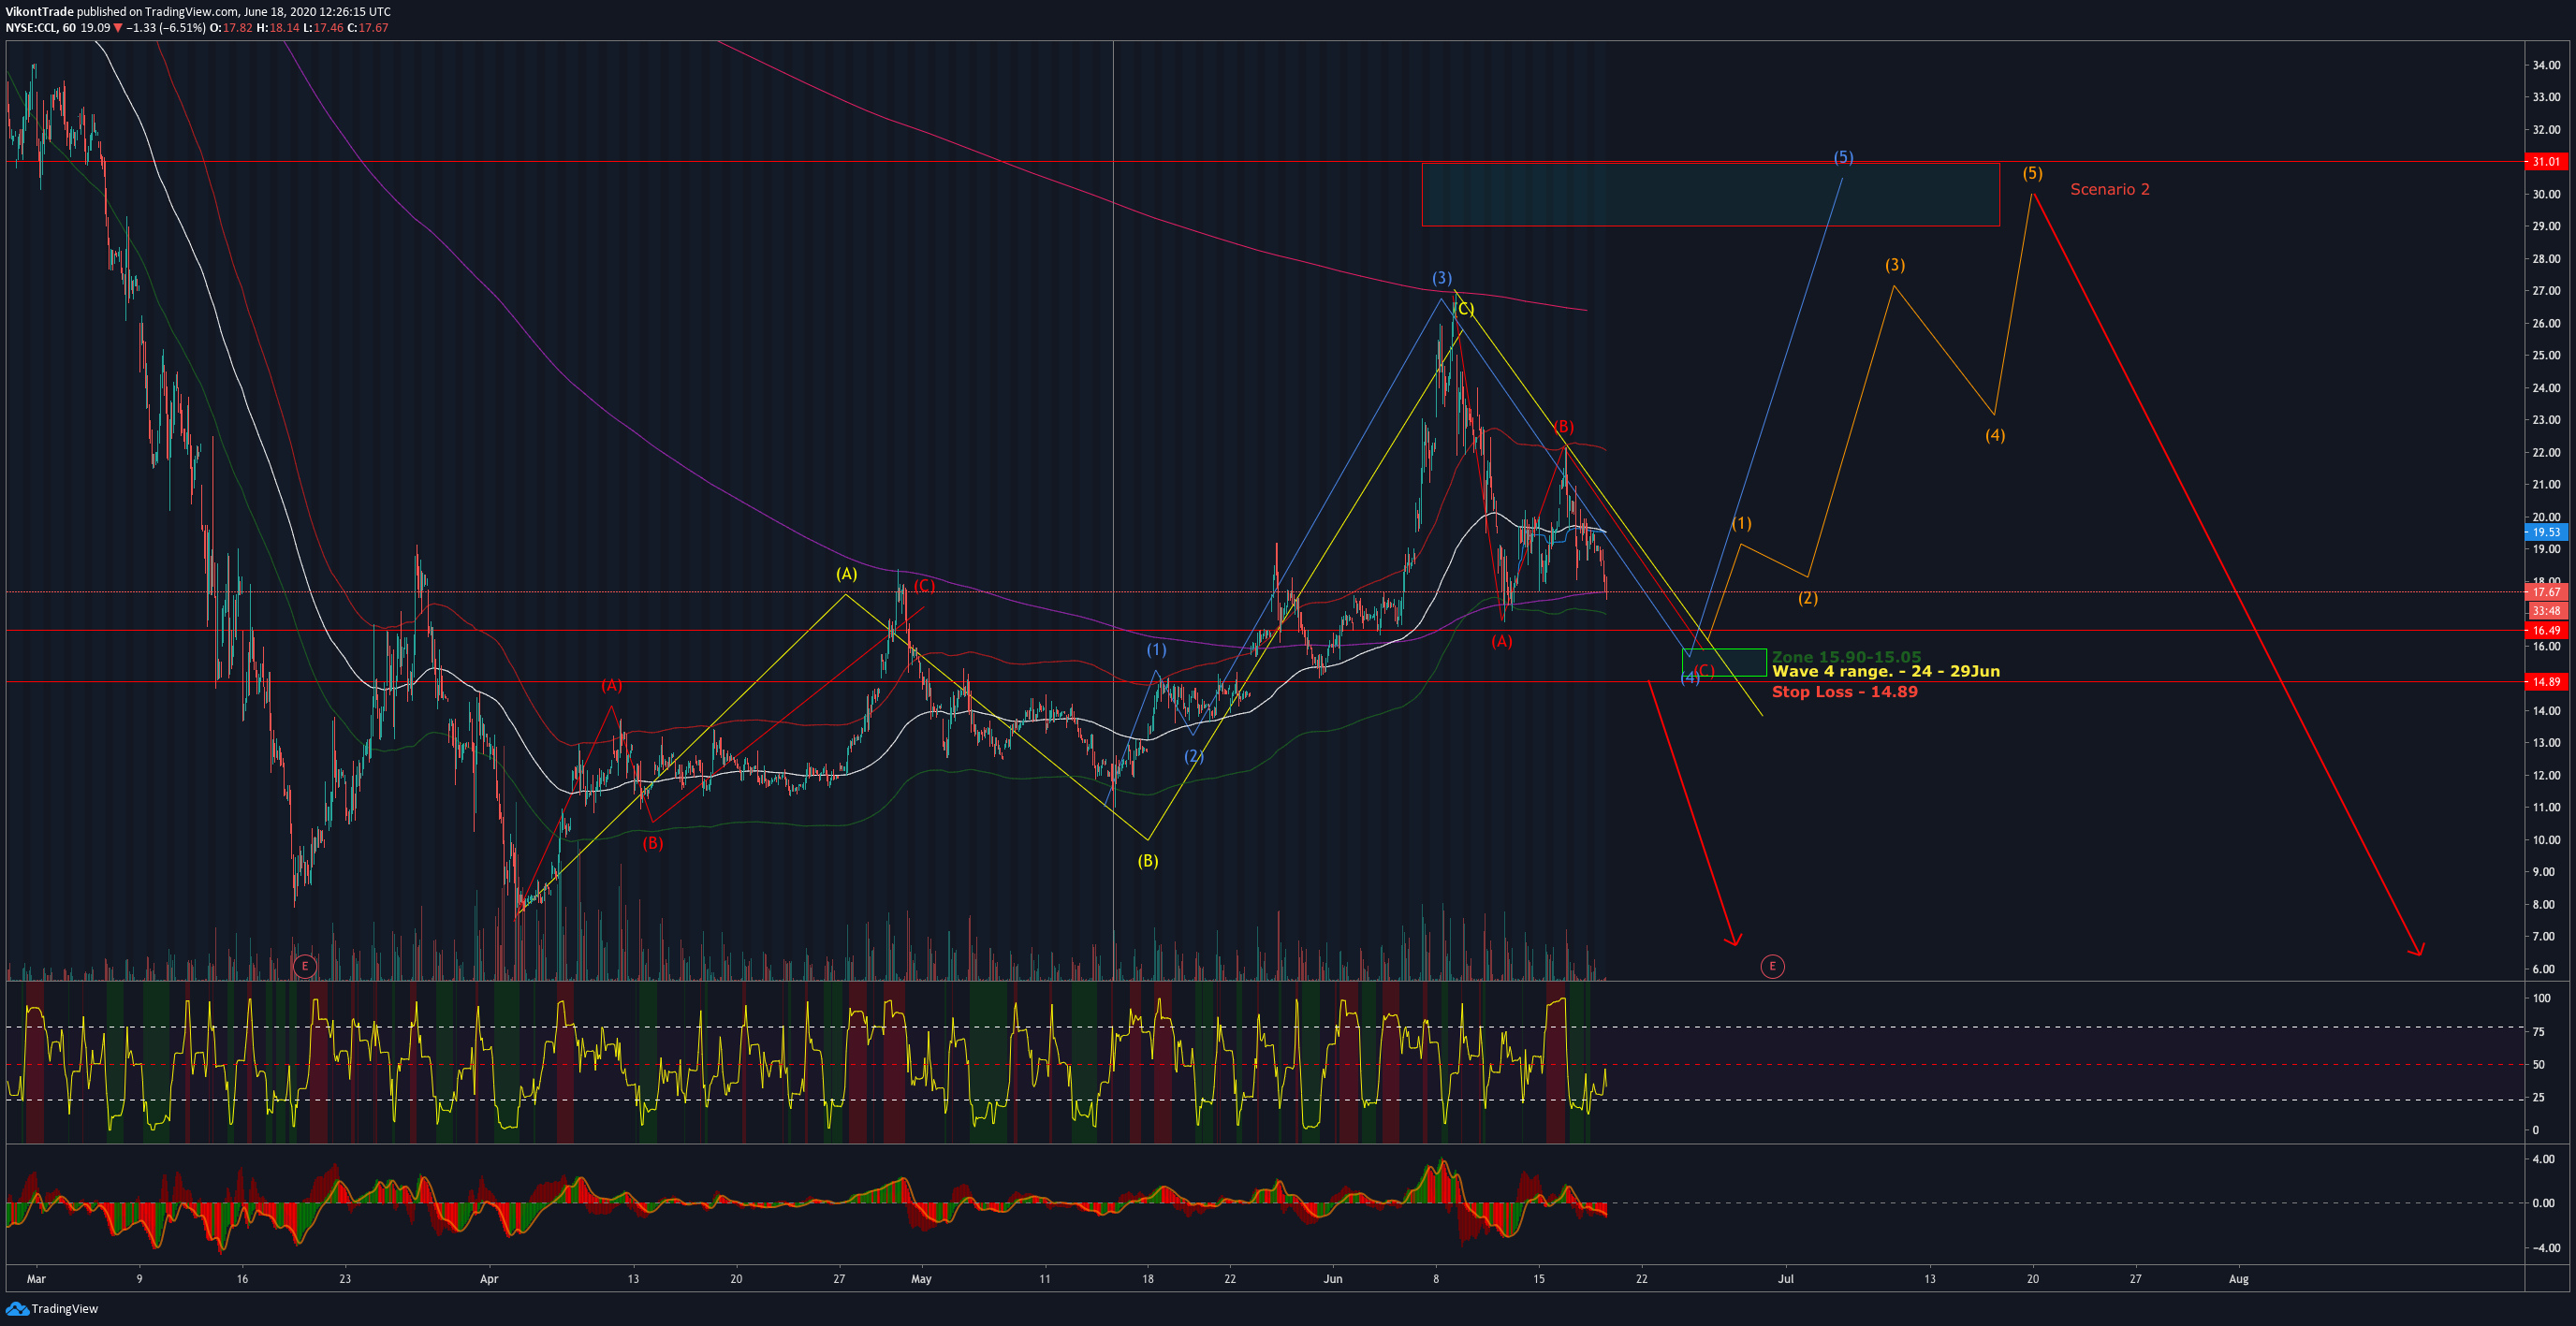Select the red (C) label near May

pyautogui.click(x=923, y=586)
